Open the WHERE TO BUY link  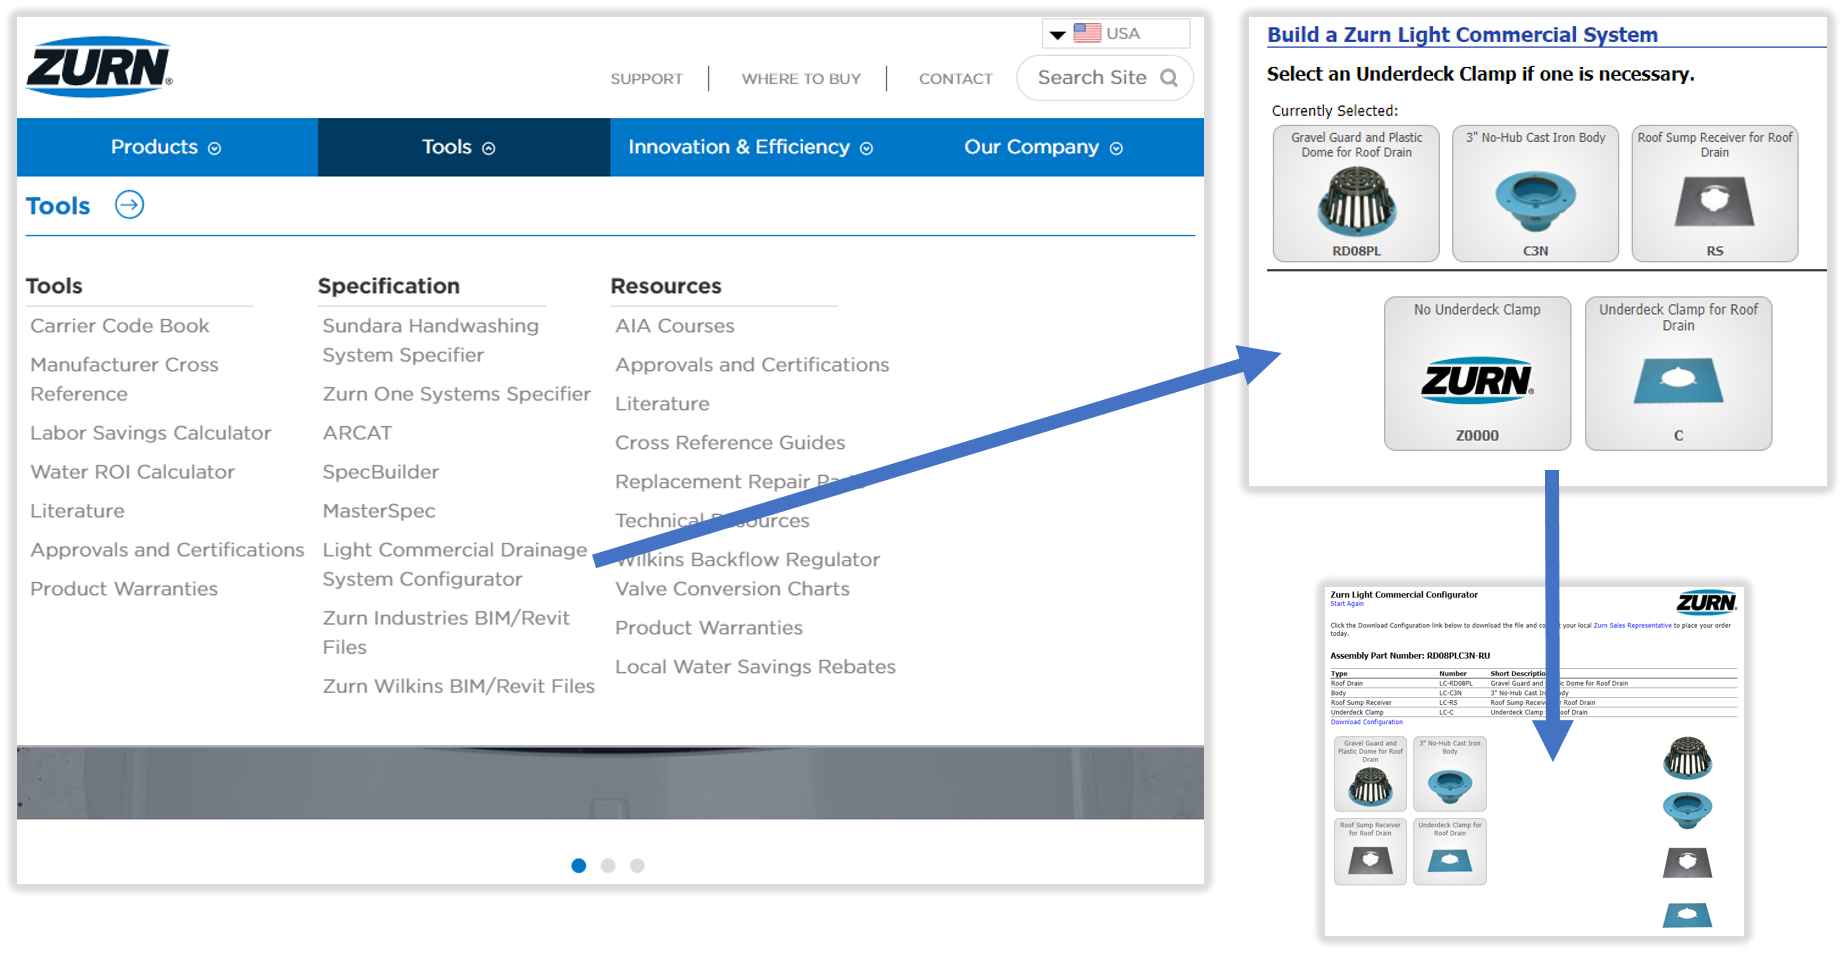pos(801,79)
